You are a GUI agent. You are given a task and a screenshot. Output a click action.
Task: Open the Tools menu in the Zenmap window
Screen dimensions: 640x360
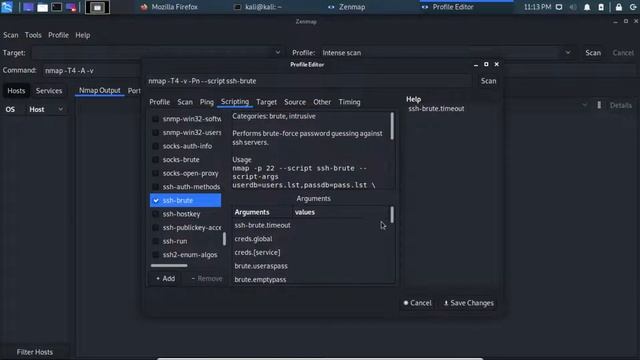tap(33, 35)
